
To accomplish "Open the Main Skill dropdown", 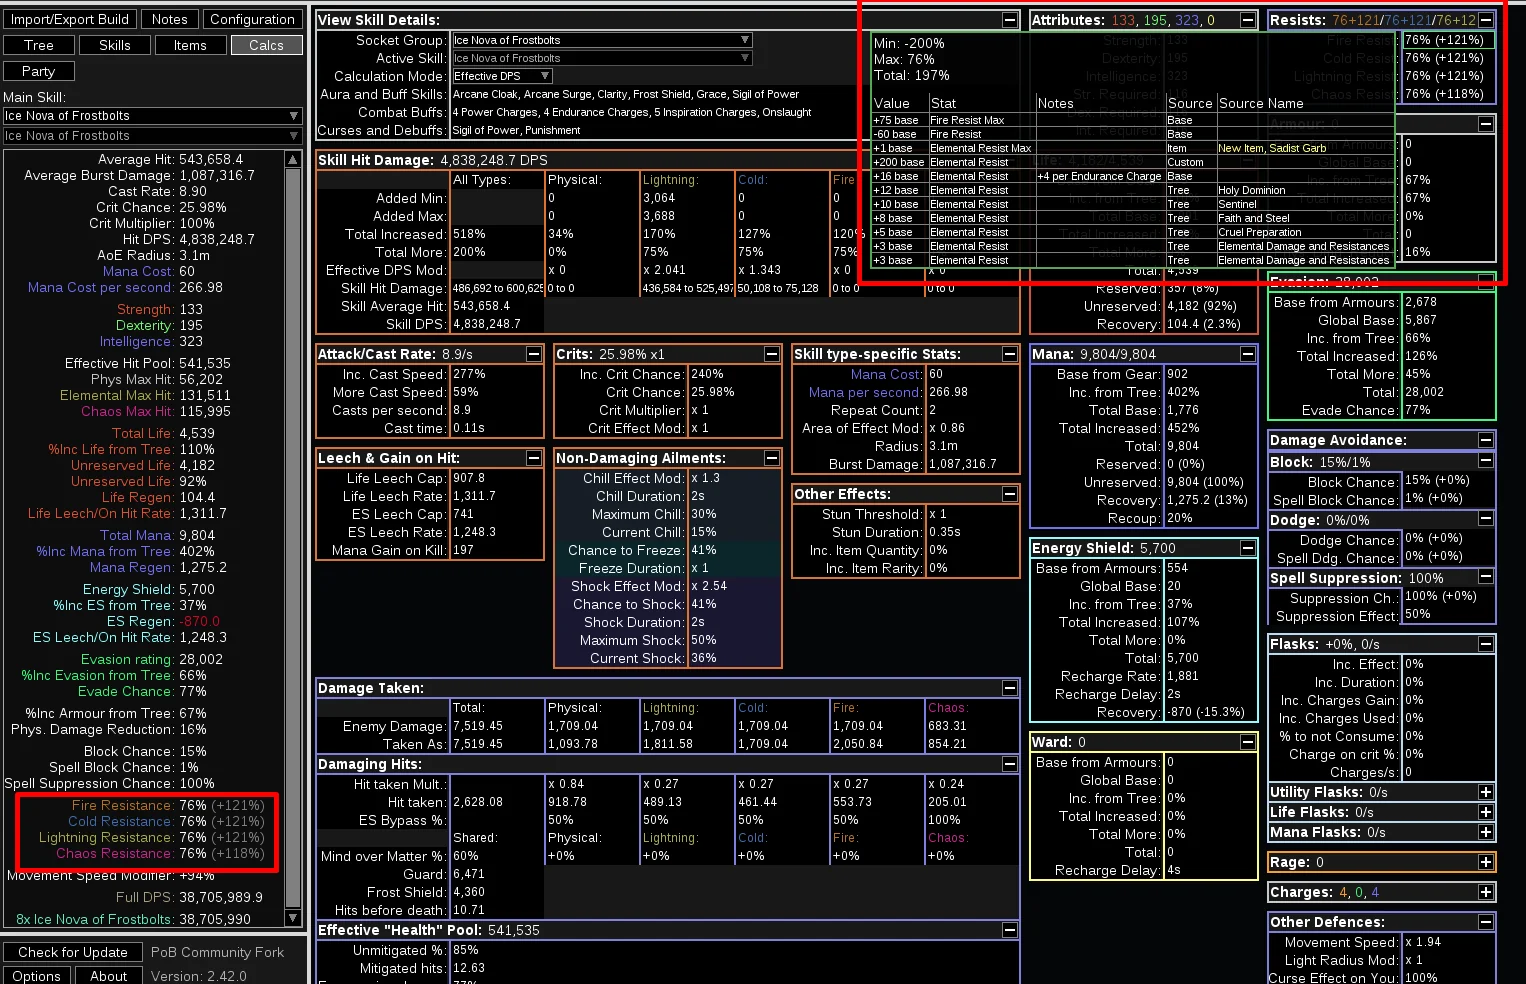I will click(x=152, y=116).
